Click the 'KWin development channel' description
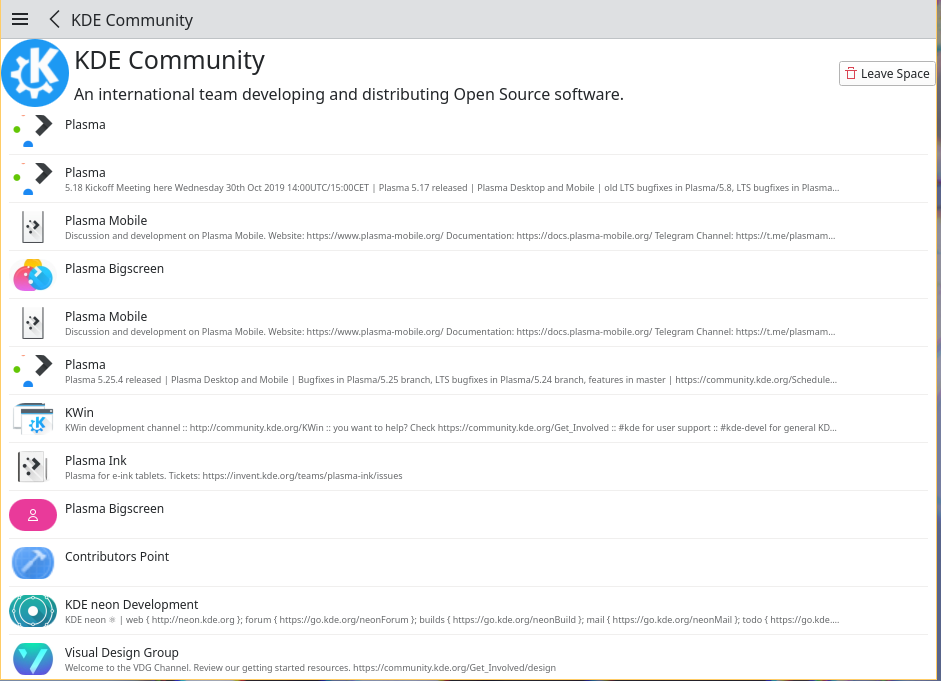Screen dimensions: 941x681 (x=451, y=428)
